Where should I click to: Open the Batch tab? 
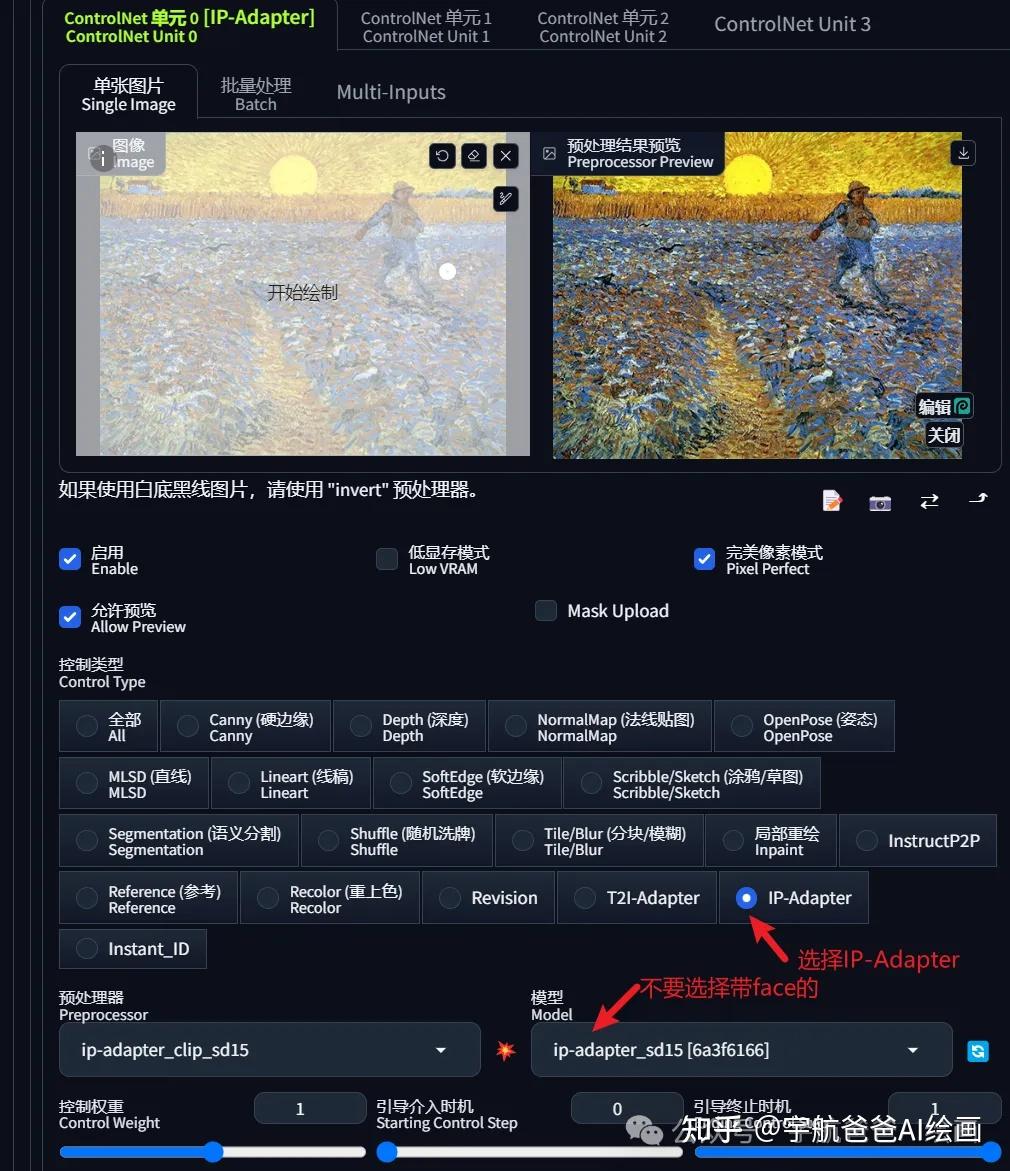coord(256,93)
